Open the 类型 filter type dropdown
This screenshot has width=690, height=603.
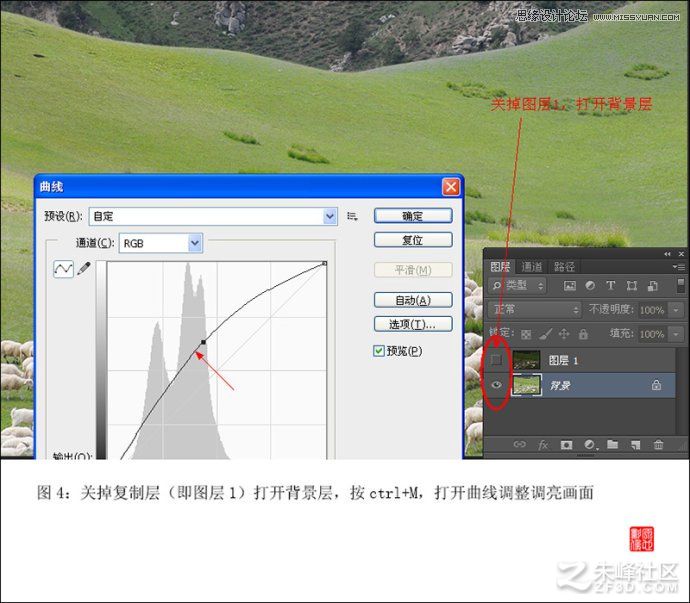[x=517, y=286]
